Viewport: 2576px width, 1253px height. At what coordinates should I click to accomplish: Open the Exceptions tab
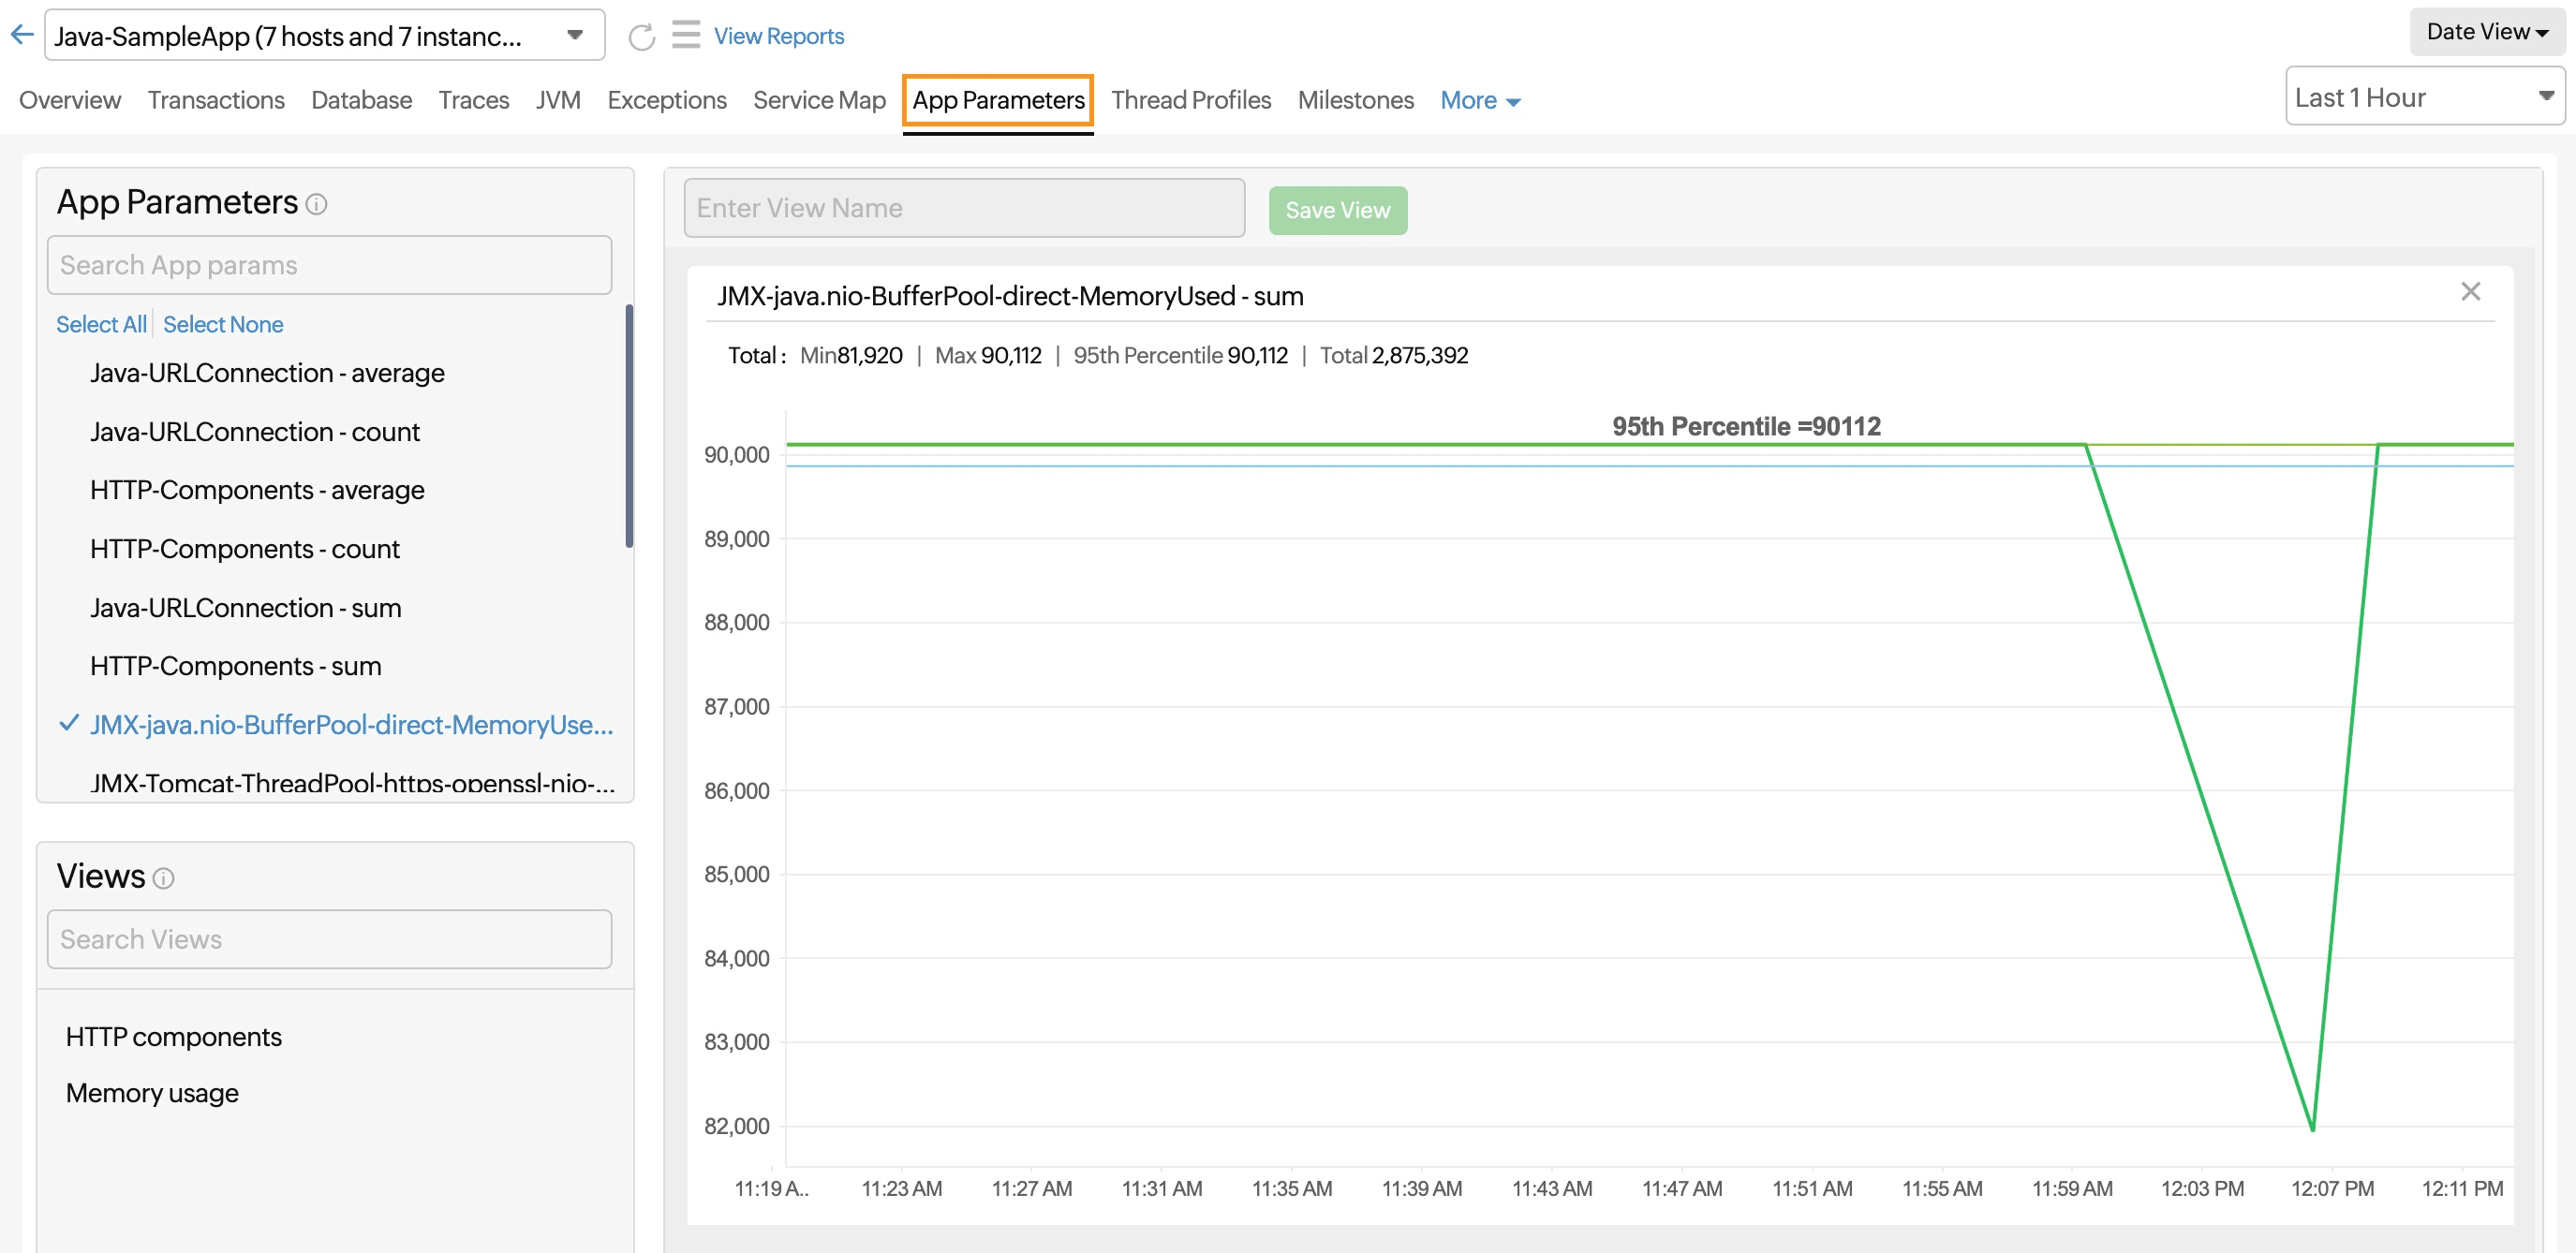[x=666, y=100]
